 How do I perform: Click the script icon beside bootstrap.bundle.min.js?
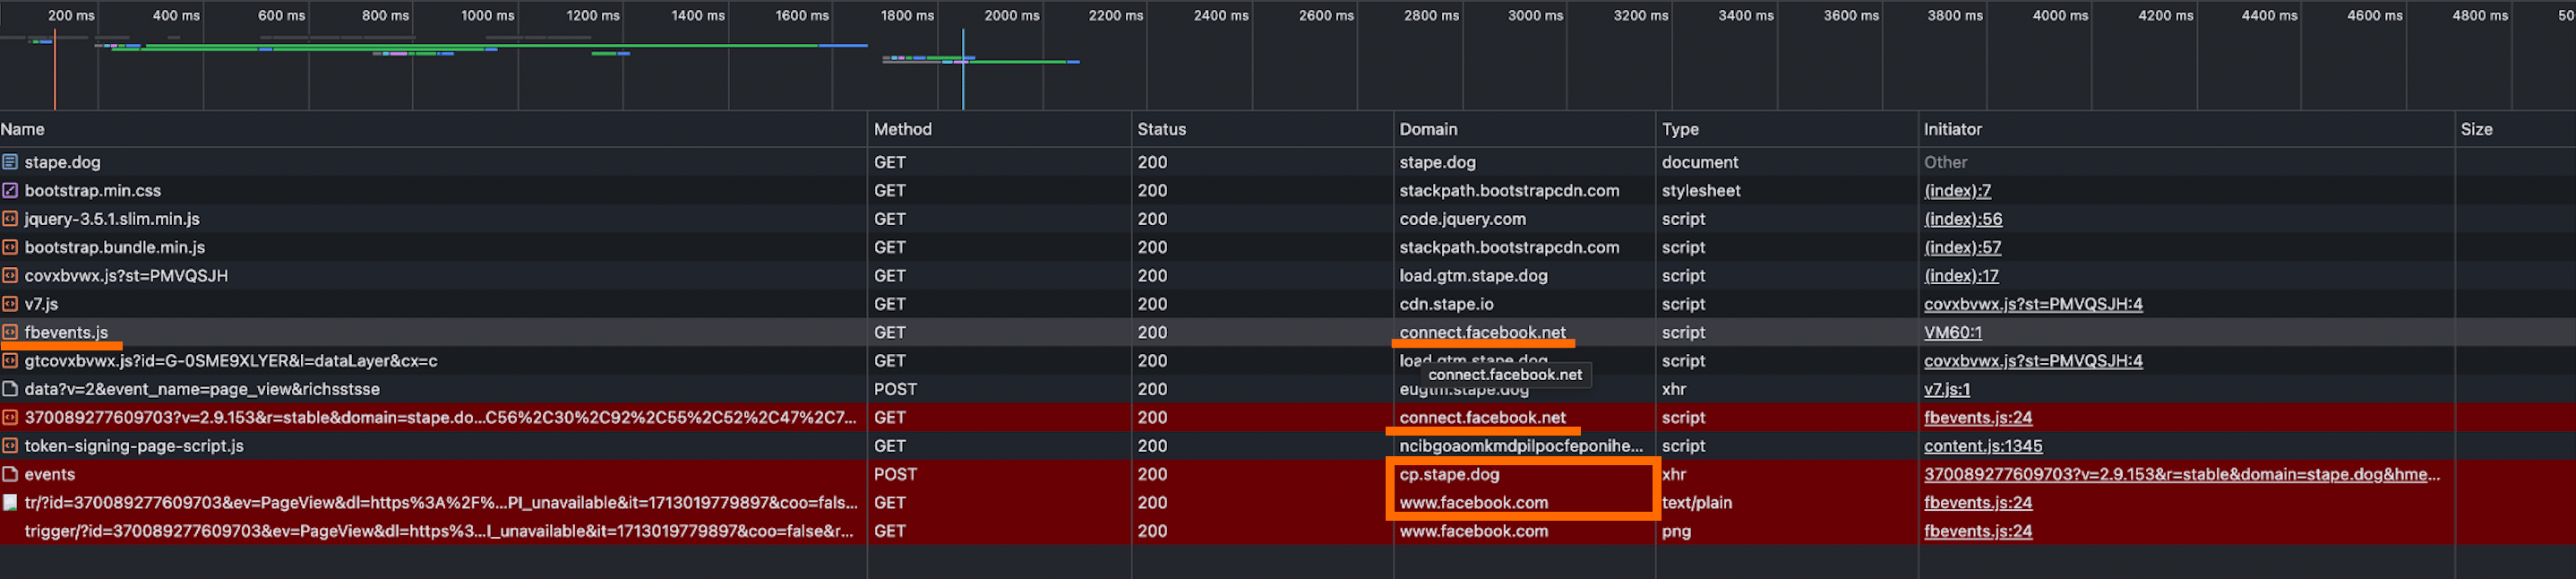tap(10, 247)
